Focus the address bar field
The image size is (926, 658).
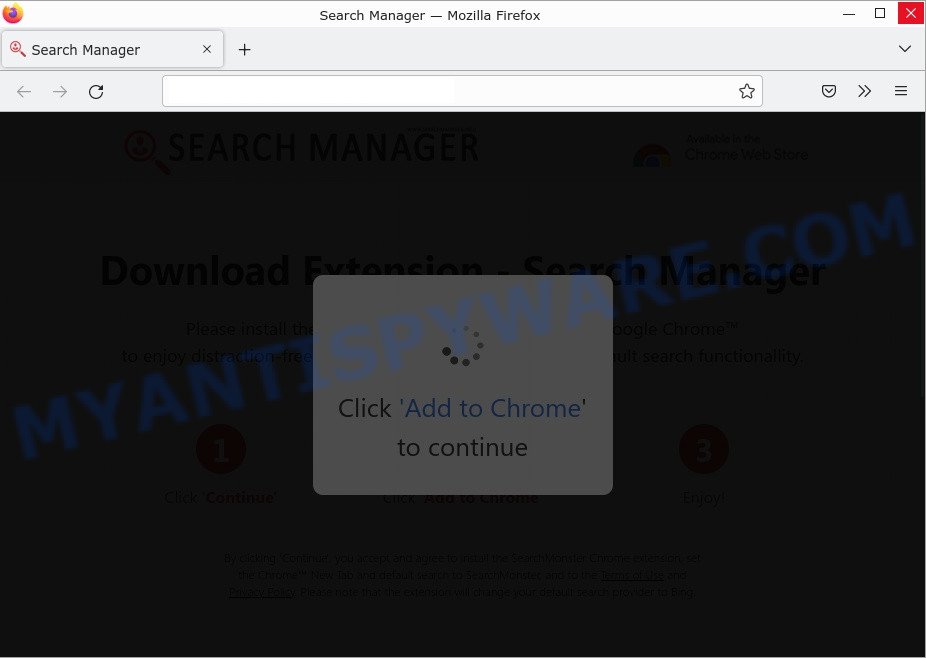tap(462, 91)
